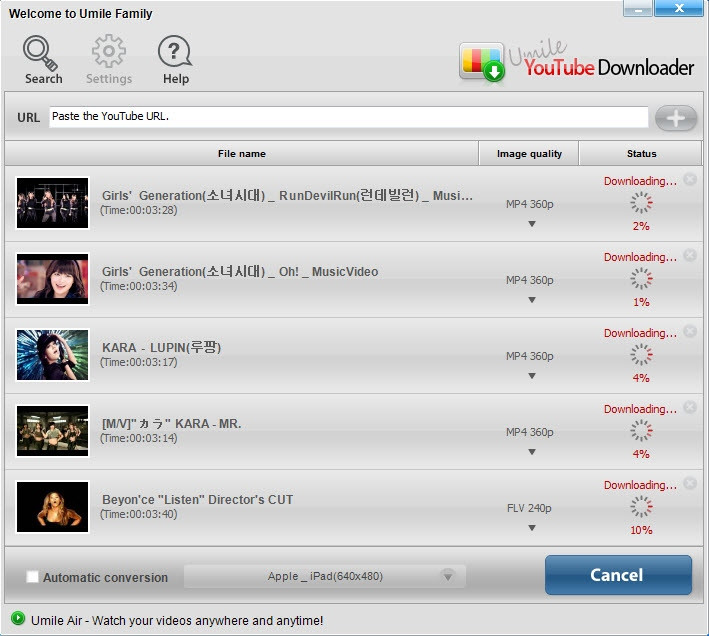The width and height of the screenshot is (709, 636).
Task: Click the Status column header
Action: coord(641,154)
